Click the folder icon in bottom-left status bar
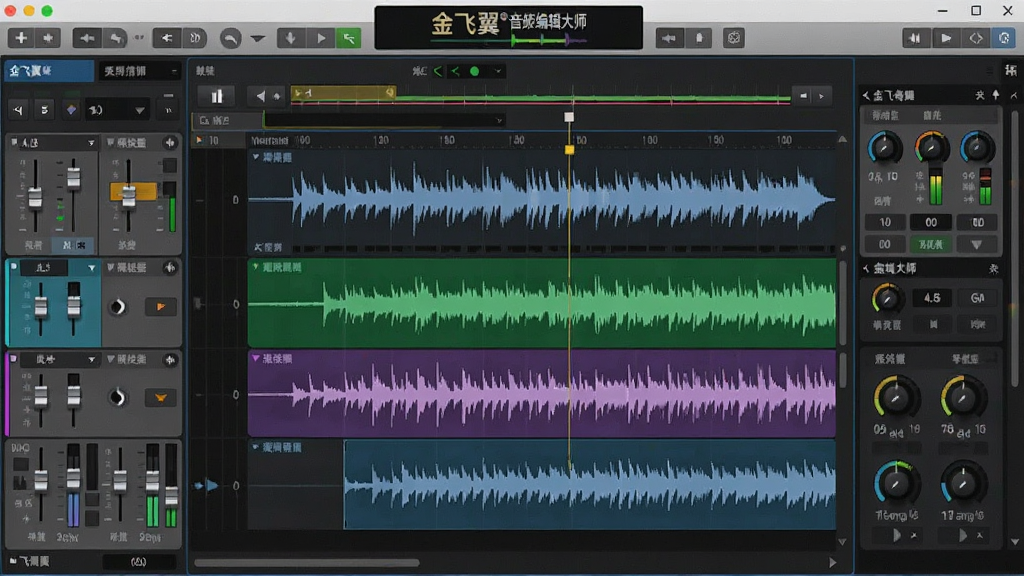The height and width of the screenshot is (576, 1024). tap(12, 561)
